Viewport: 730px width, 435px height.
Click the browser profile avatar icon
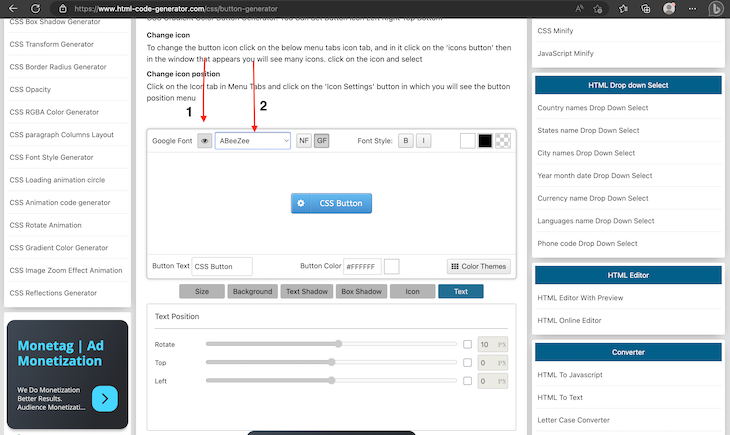[x=669, y=8]
